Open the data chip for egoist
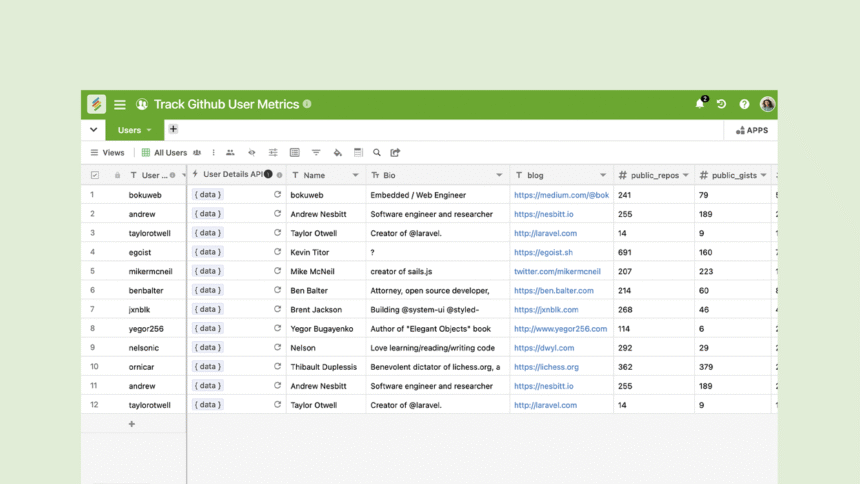Viewport: 860px width, 484px height. click(207, 252)
